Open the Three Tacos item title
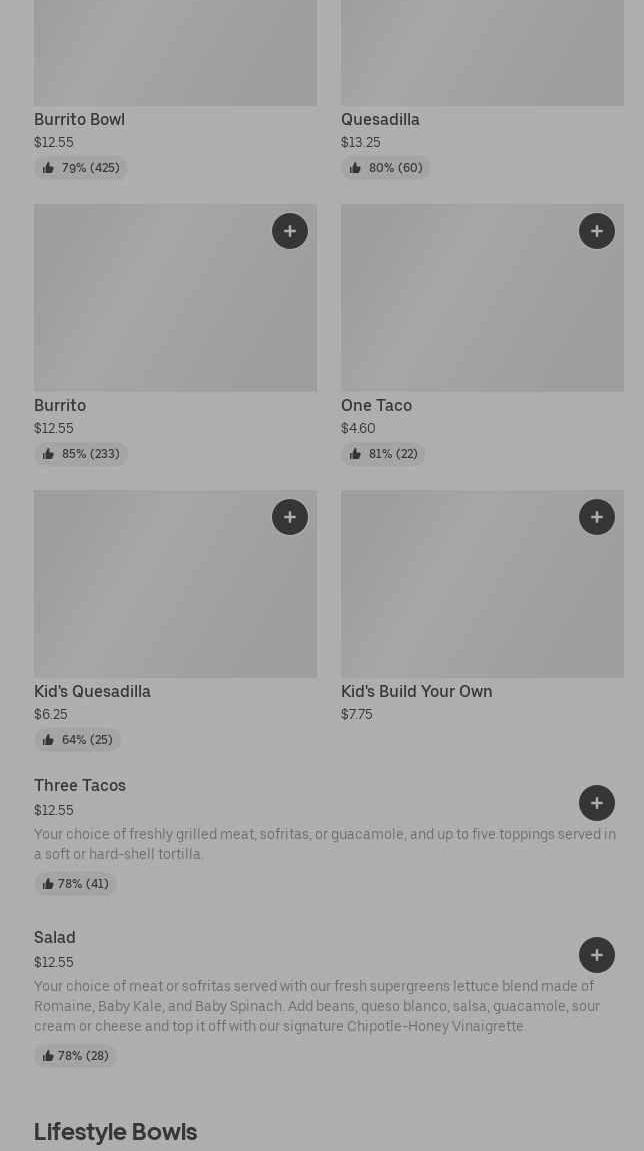Screen dimensions: 644x1151 click(80, 786)
